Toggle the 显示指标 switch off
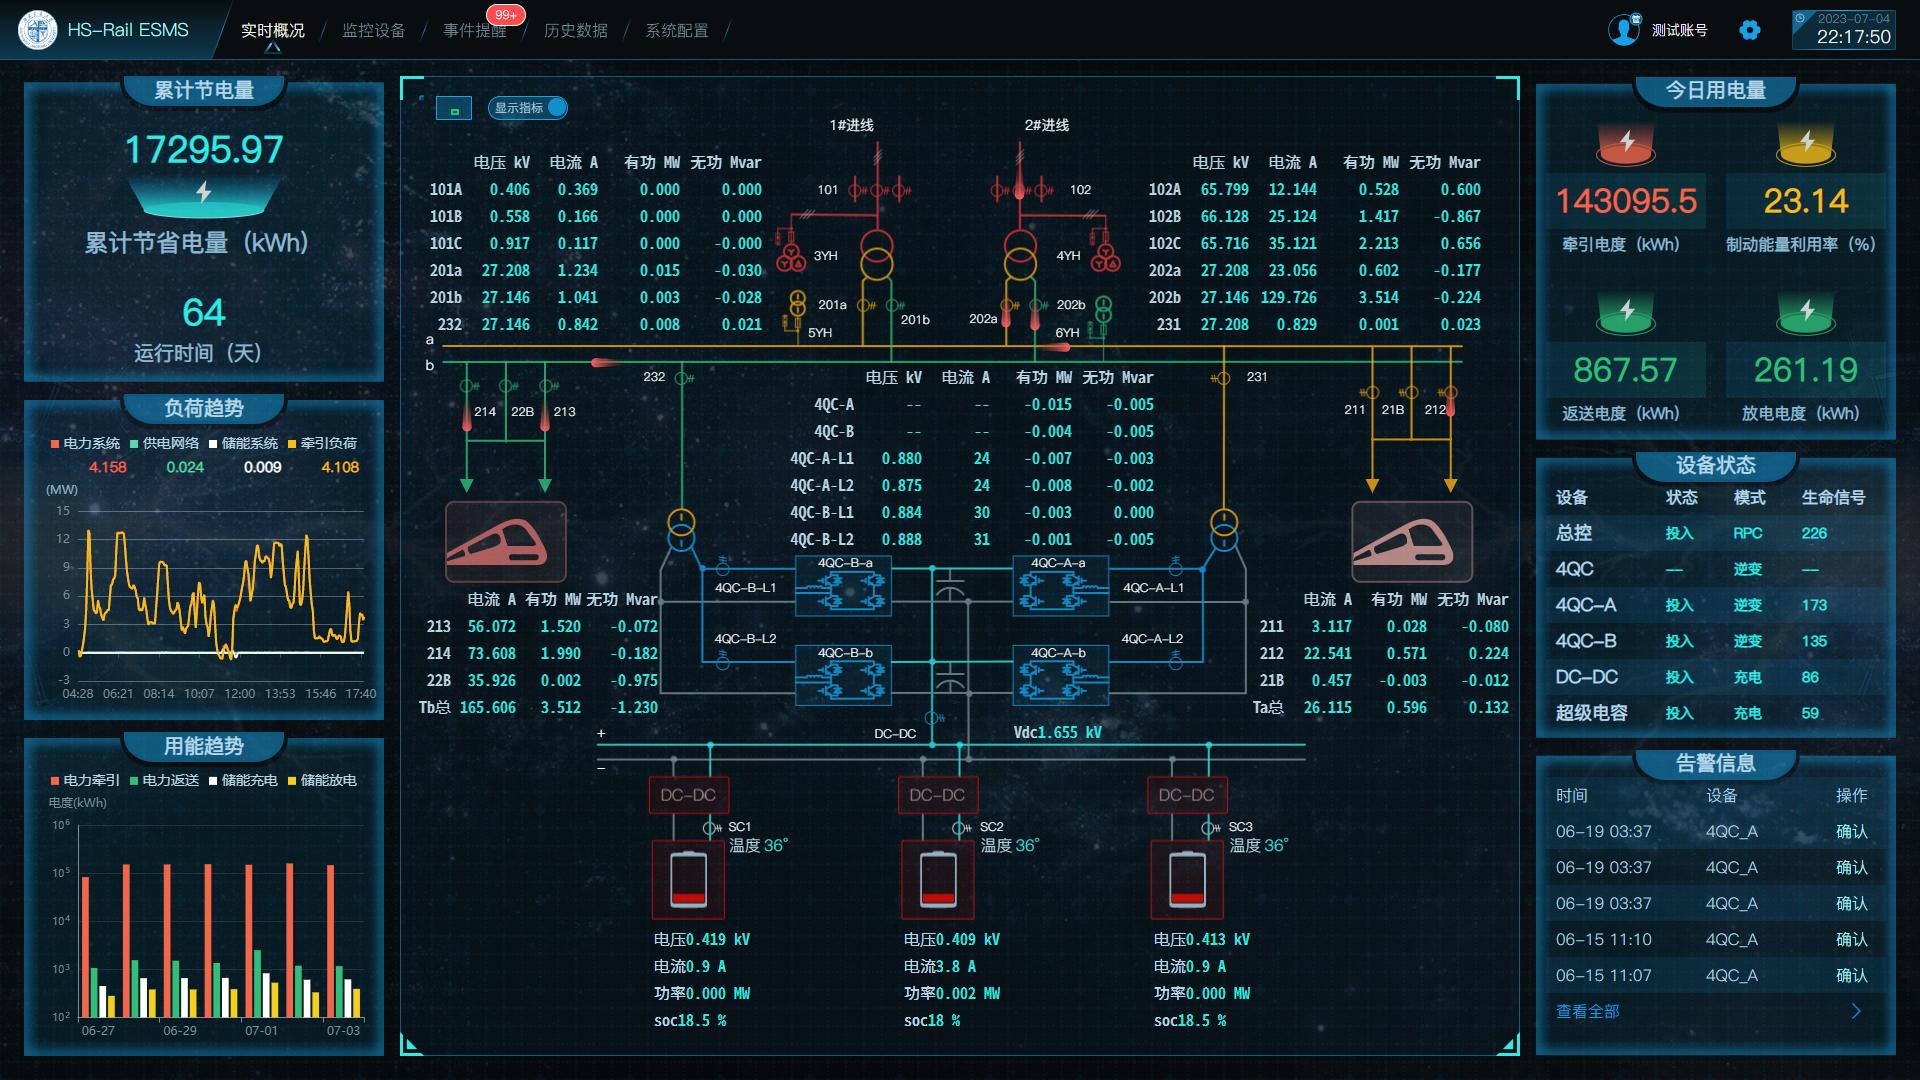This screenshot has height=1080, width=1920. click(x=555, y=108)
